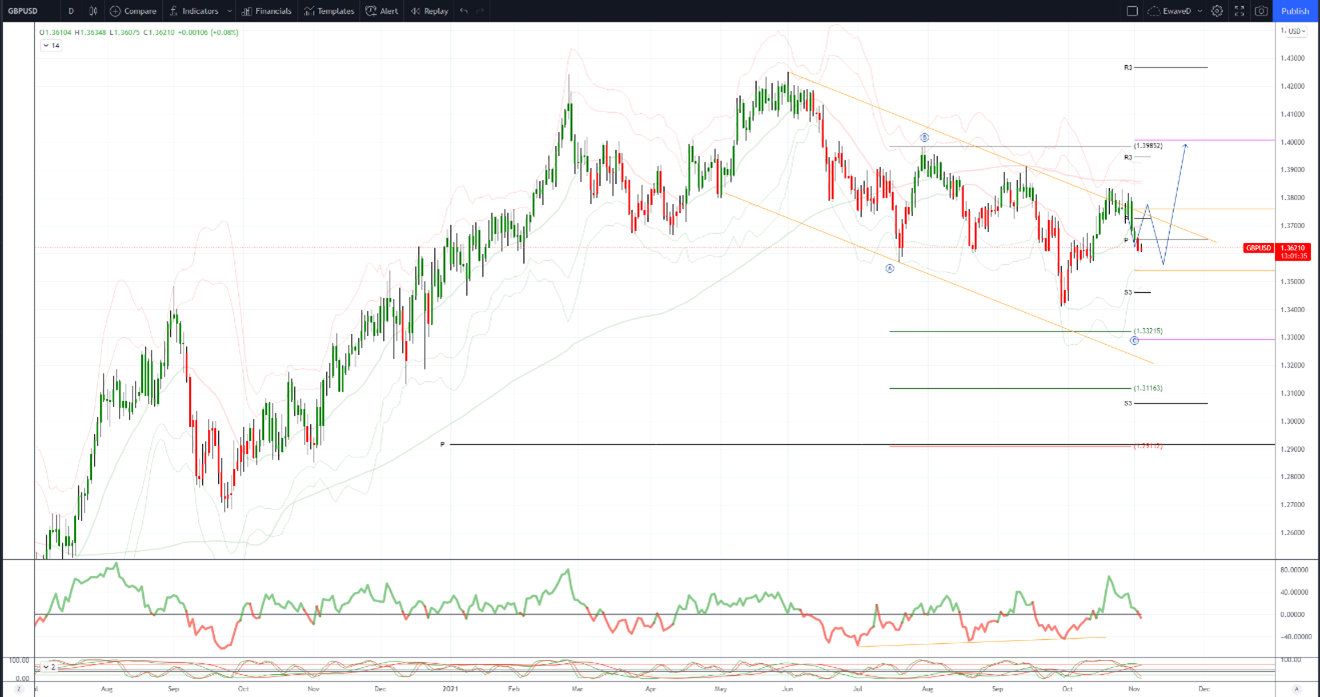Open the Indicators dialog
This screenshot has width=1320, height=697.
194,11
